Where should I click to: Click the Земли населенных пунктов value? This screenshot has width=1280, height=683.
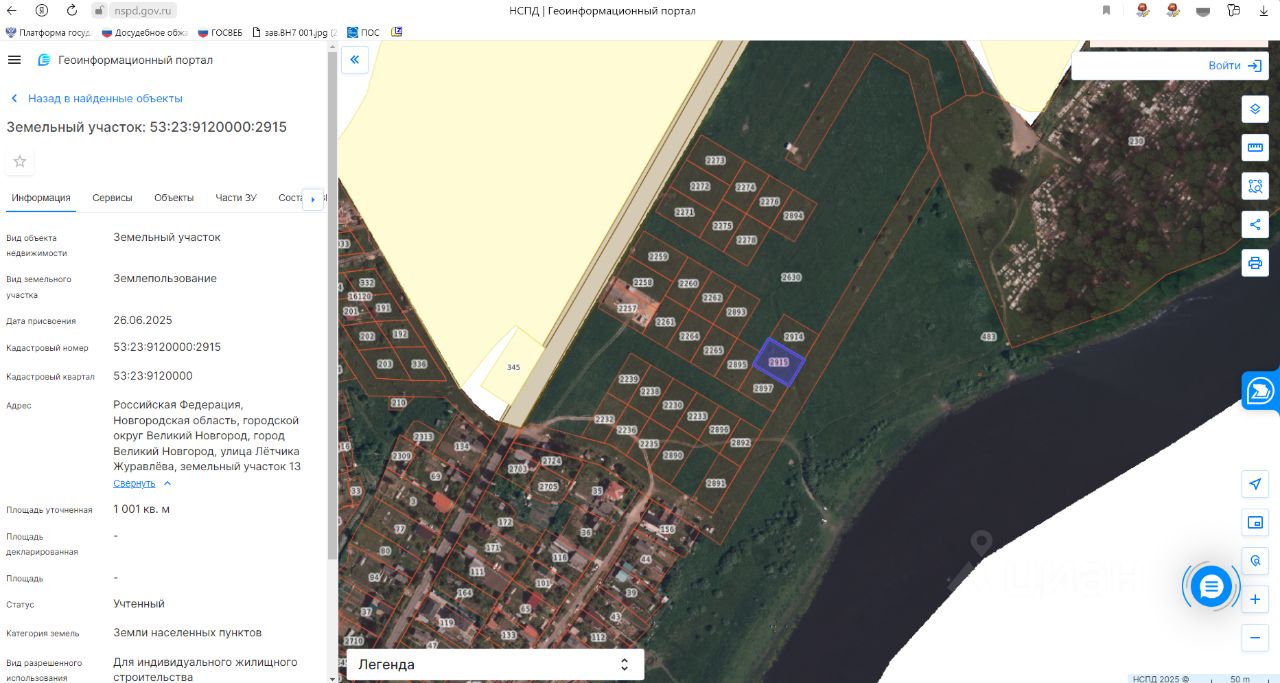(188, 632)
